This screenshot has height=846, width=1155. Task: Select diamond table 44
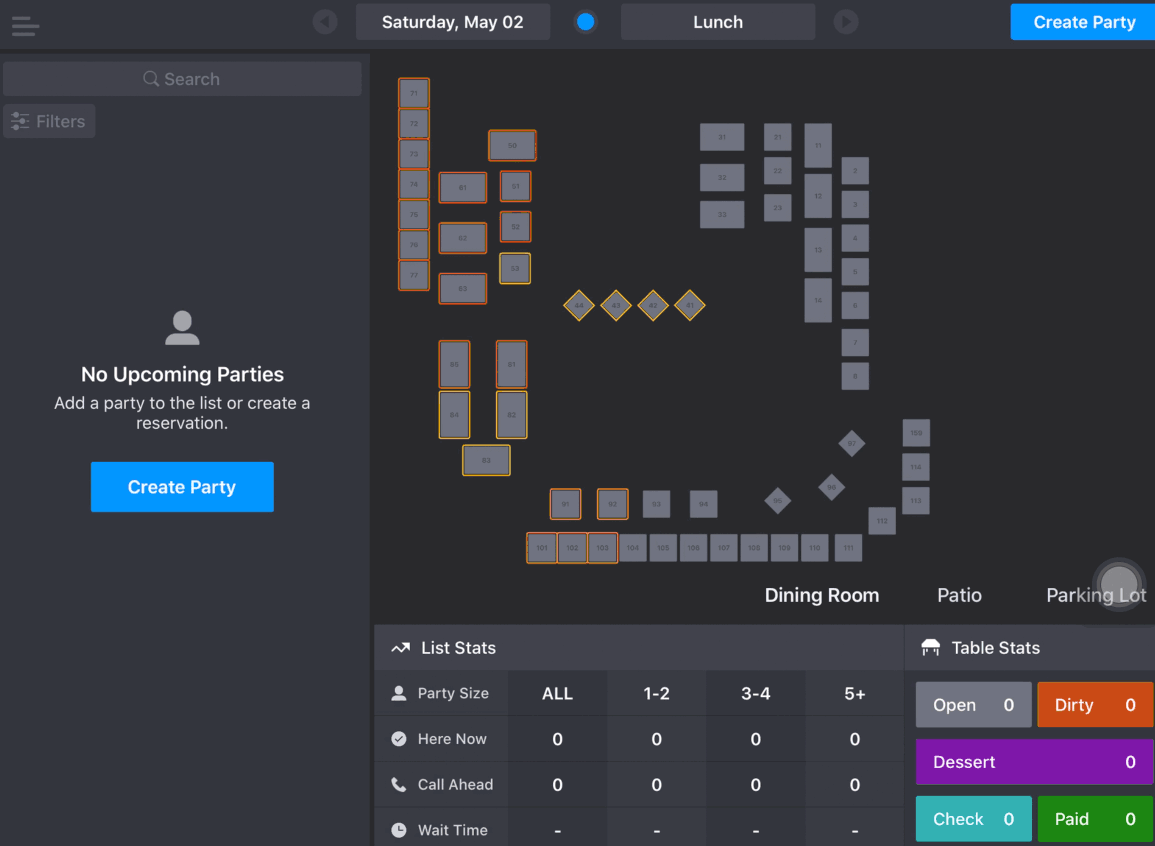(579, 306)
